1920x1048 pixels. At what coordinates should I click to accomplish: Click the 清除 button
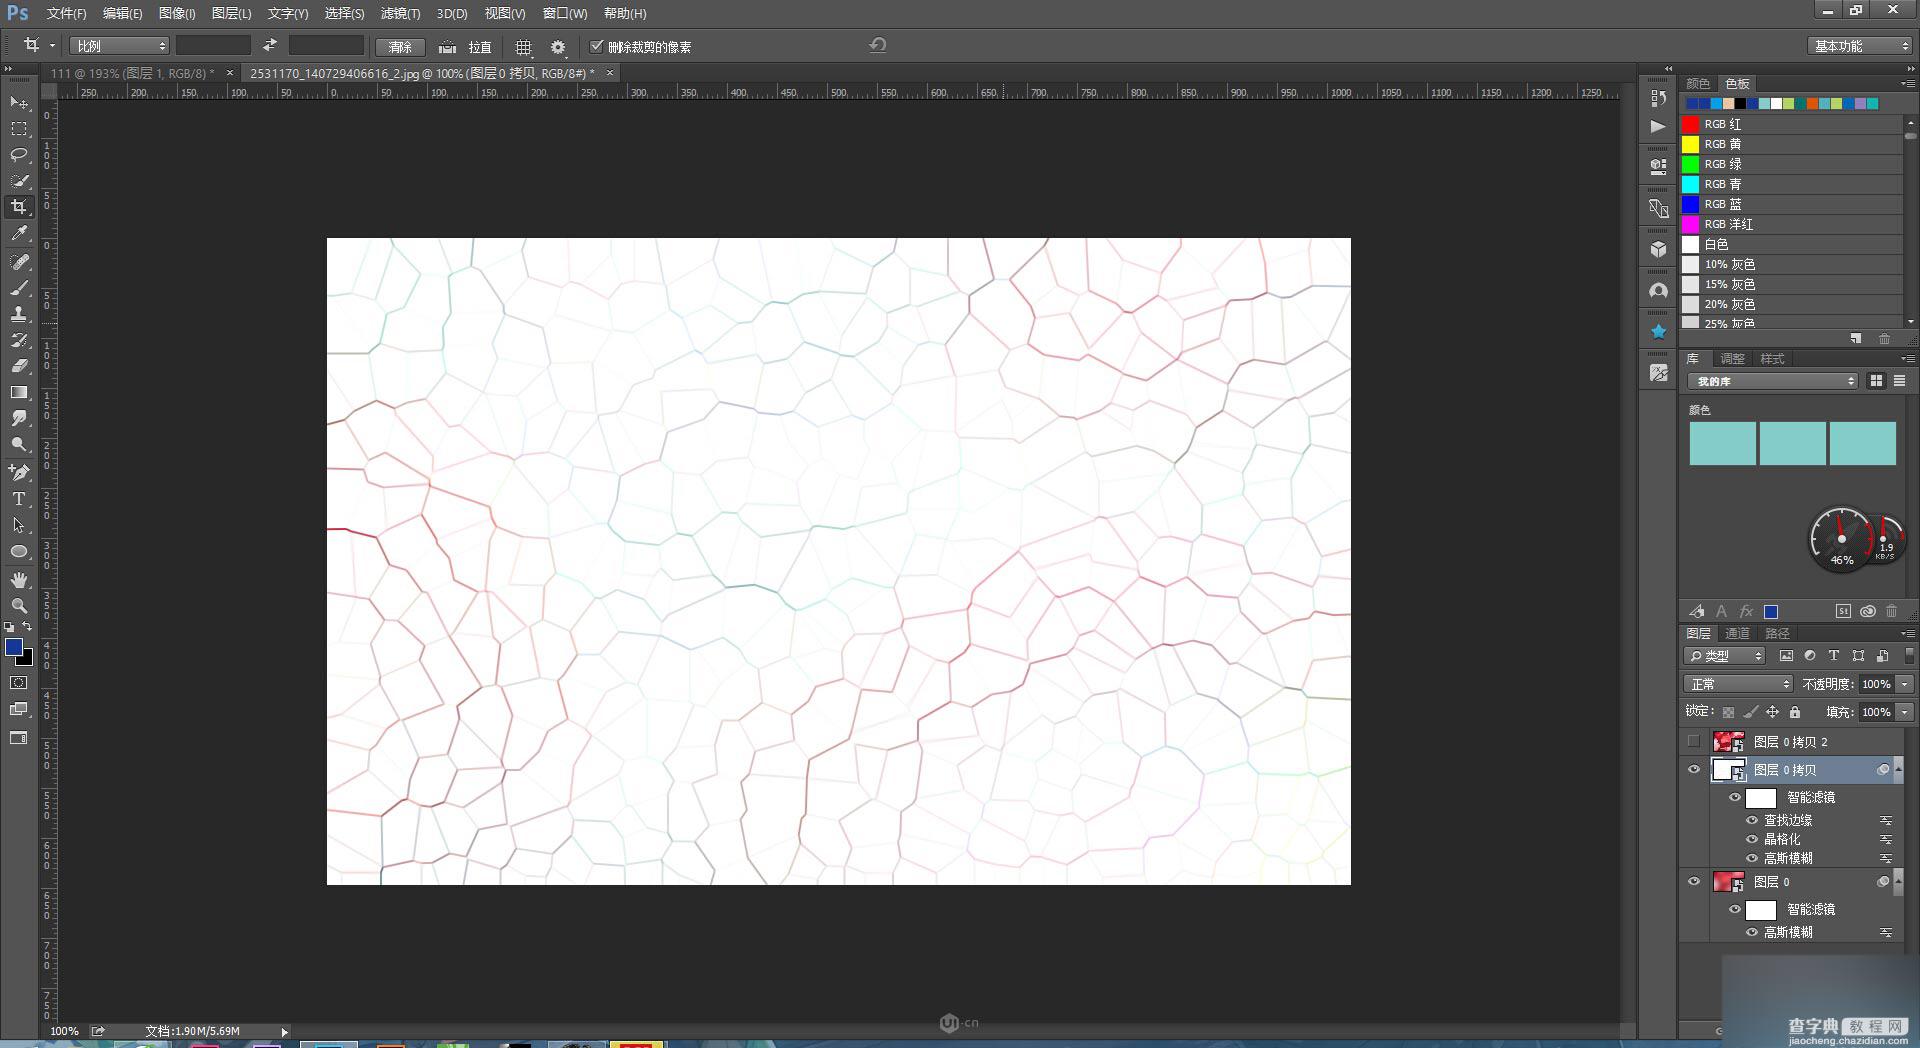tap(400, 47)
